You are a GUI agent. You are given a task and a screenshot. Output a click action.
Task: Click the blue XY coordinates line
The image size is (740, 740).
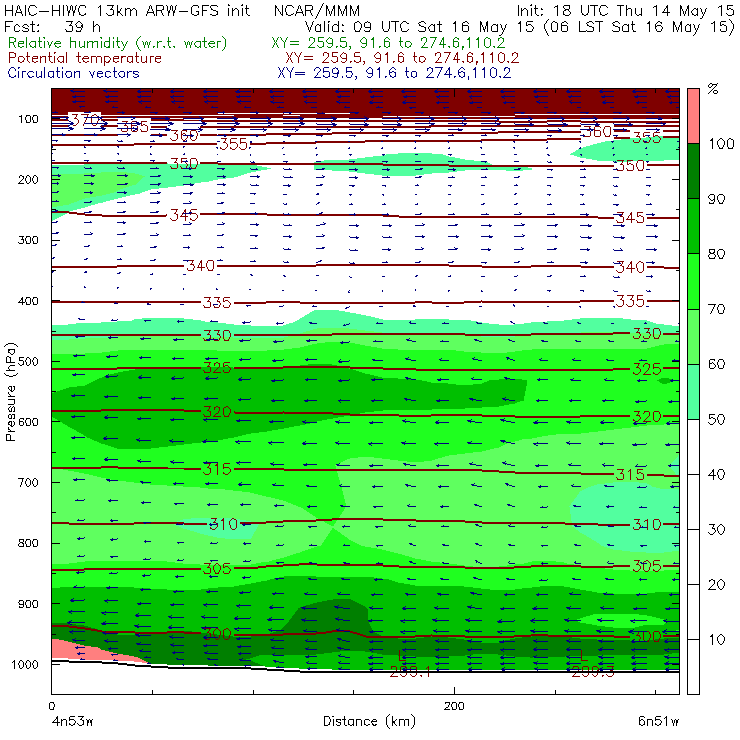(394, 73)
